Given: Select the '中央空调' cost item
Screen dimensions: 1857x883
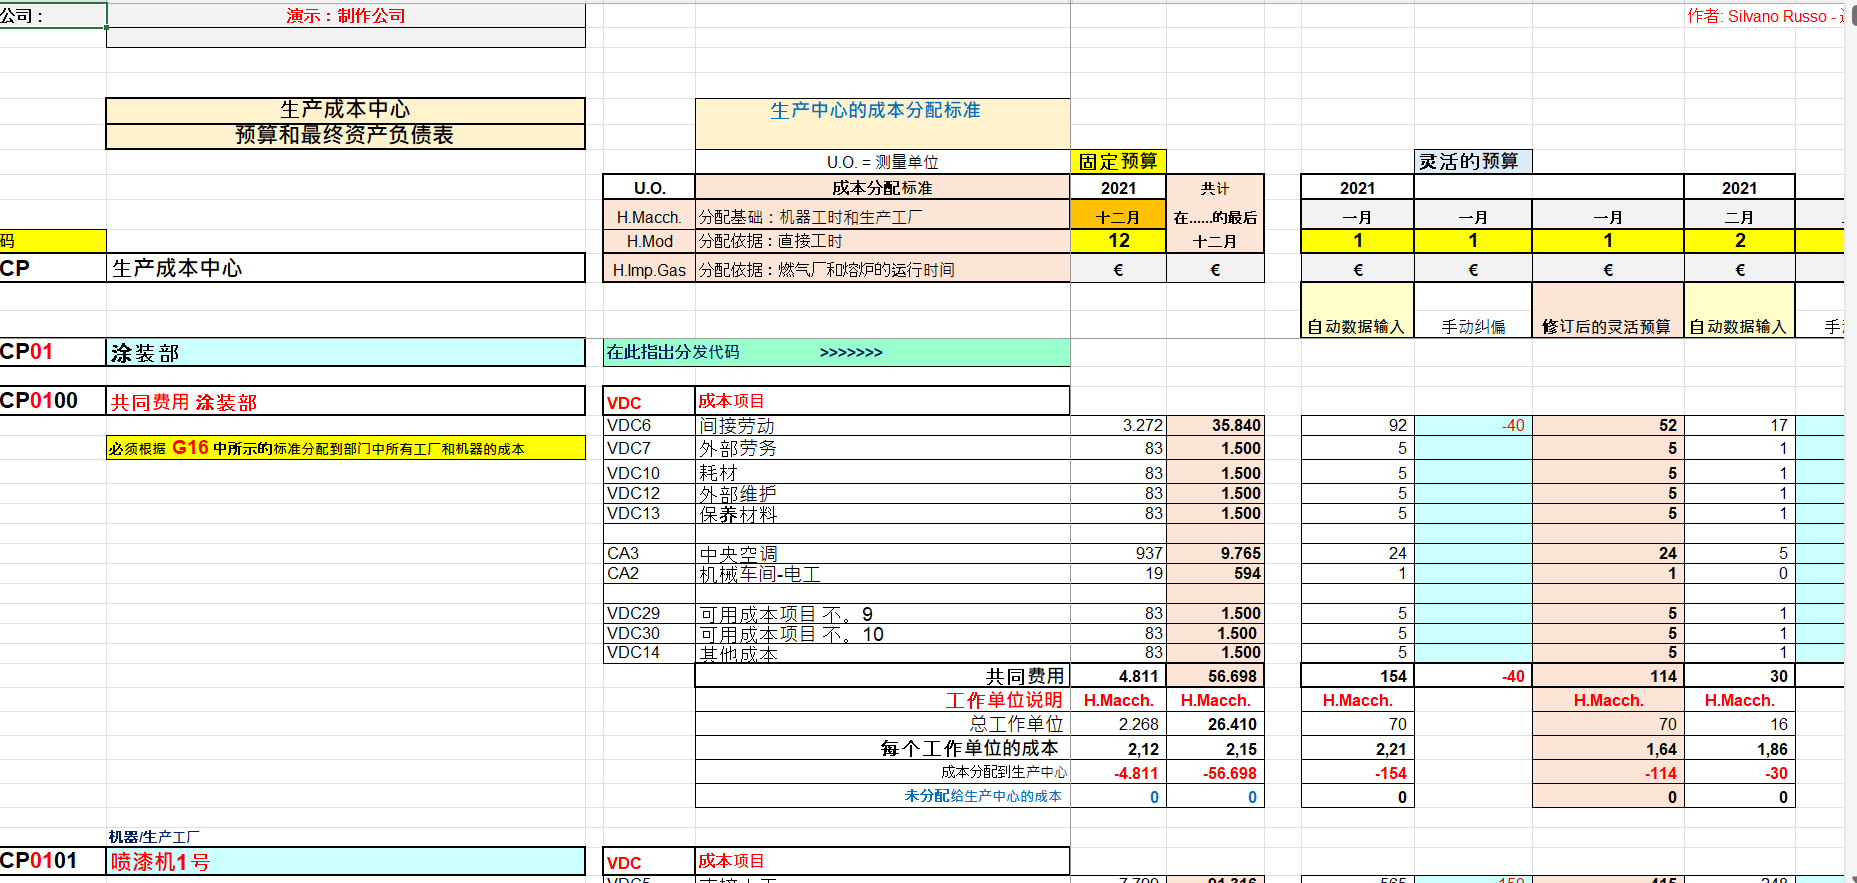Looking at the screenshot, I should pos(882,553).
